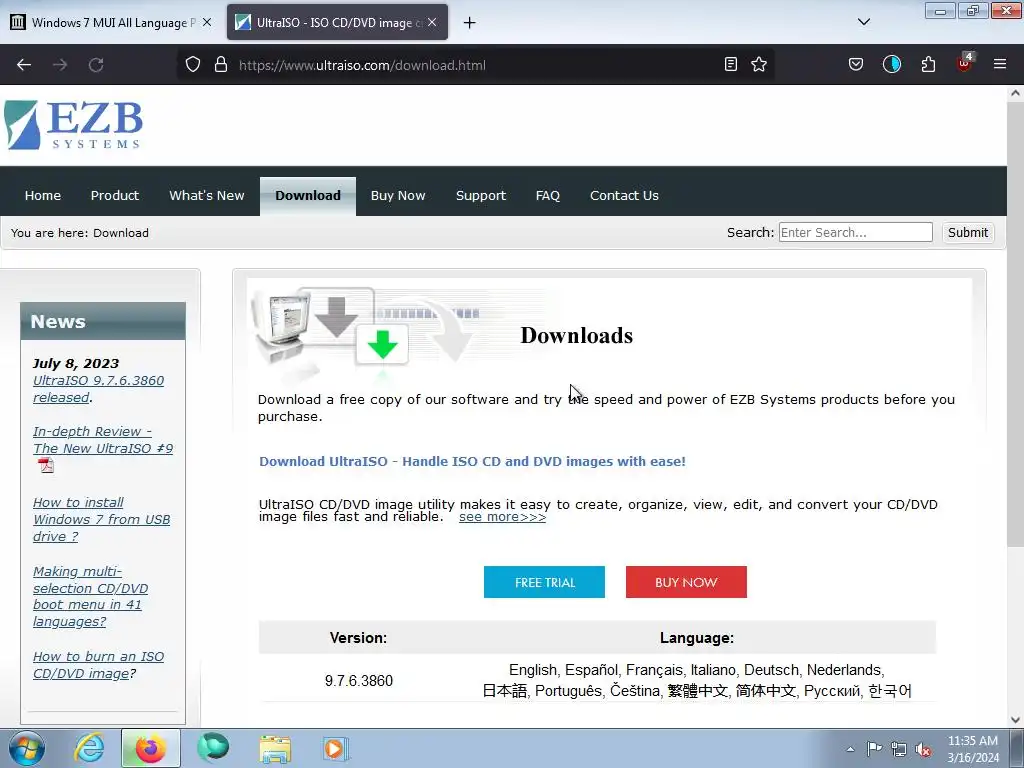Click the EZB Systems logo
The image size is (1024, 768).
click(73, 125)
